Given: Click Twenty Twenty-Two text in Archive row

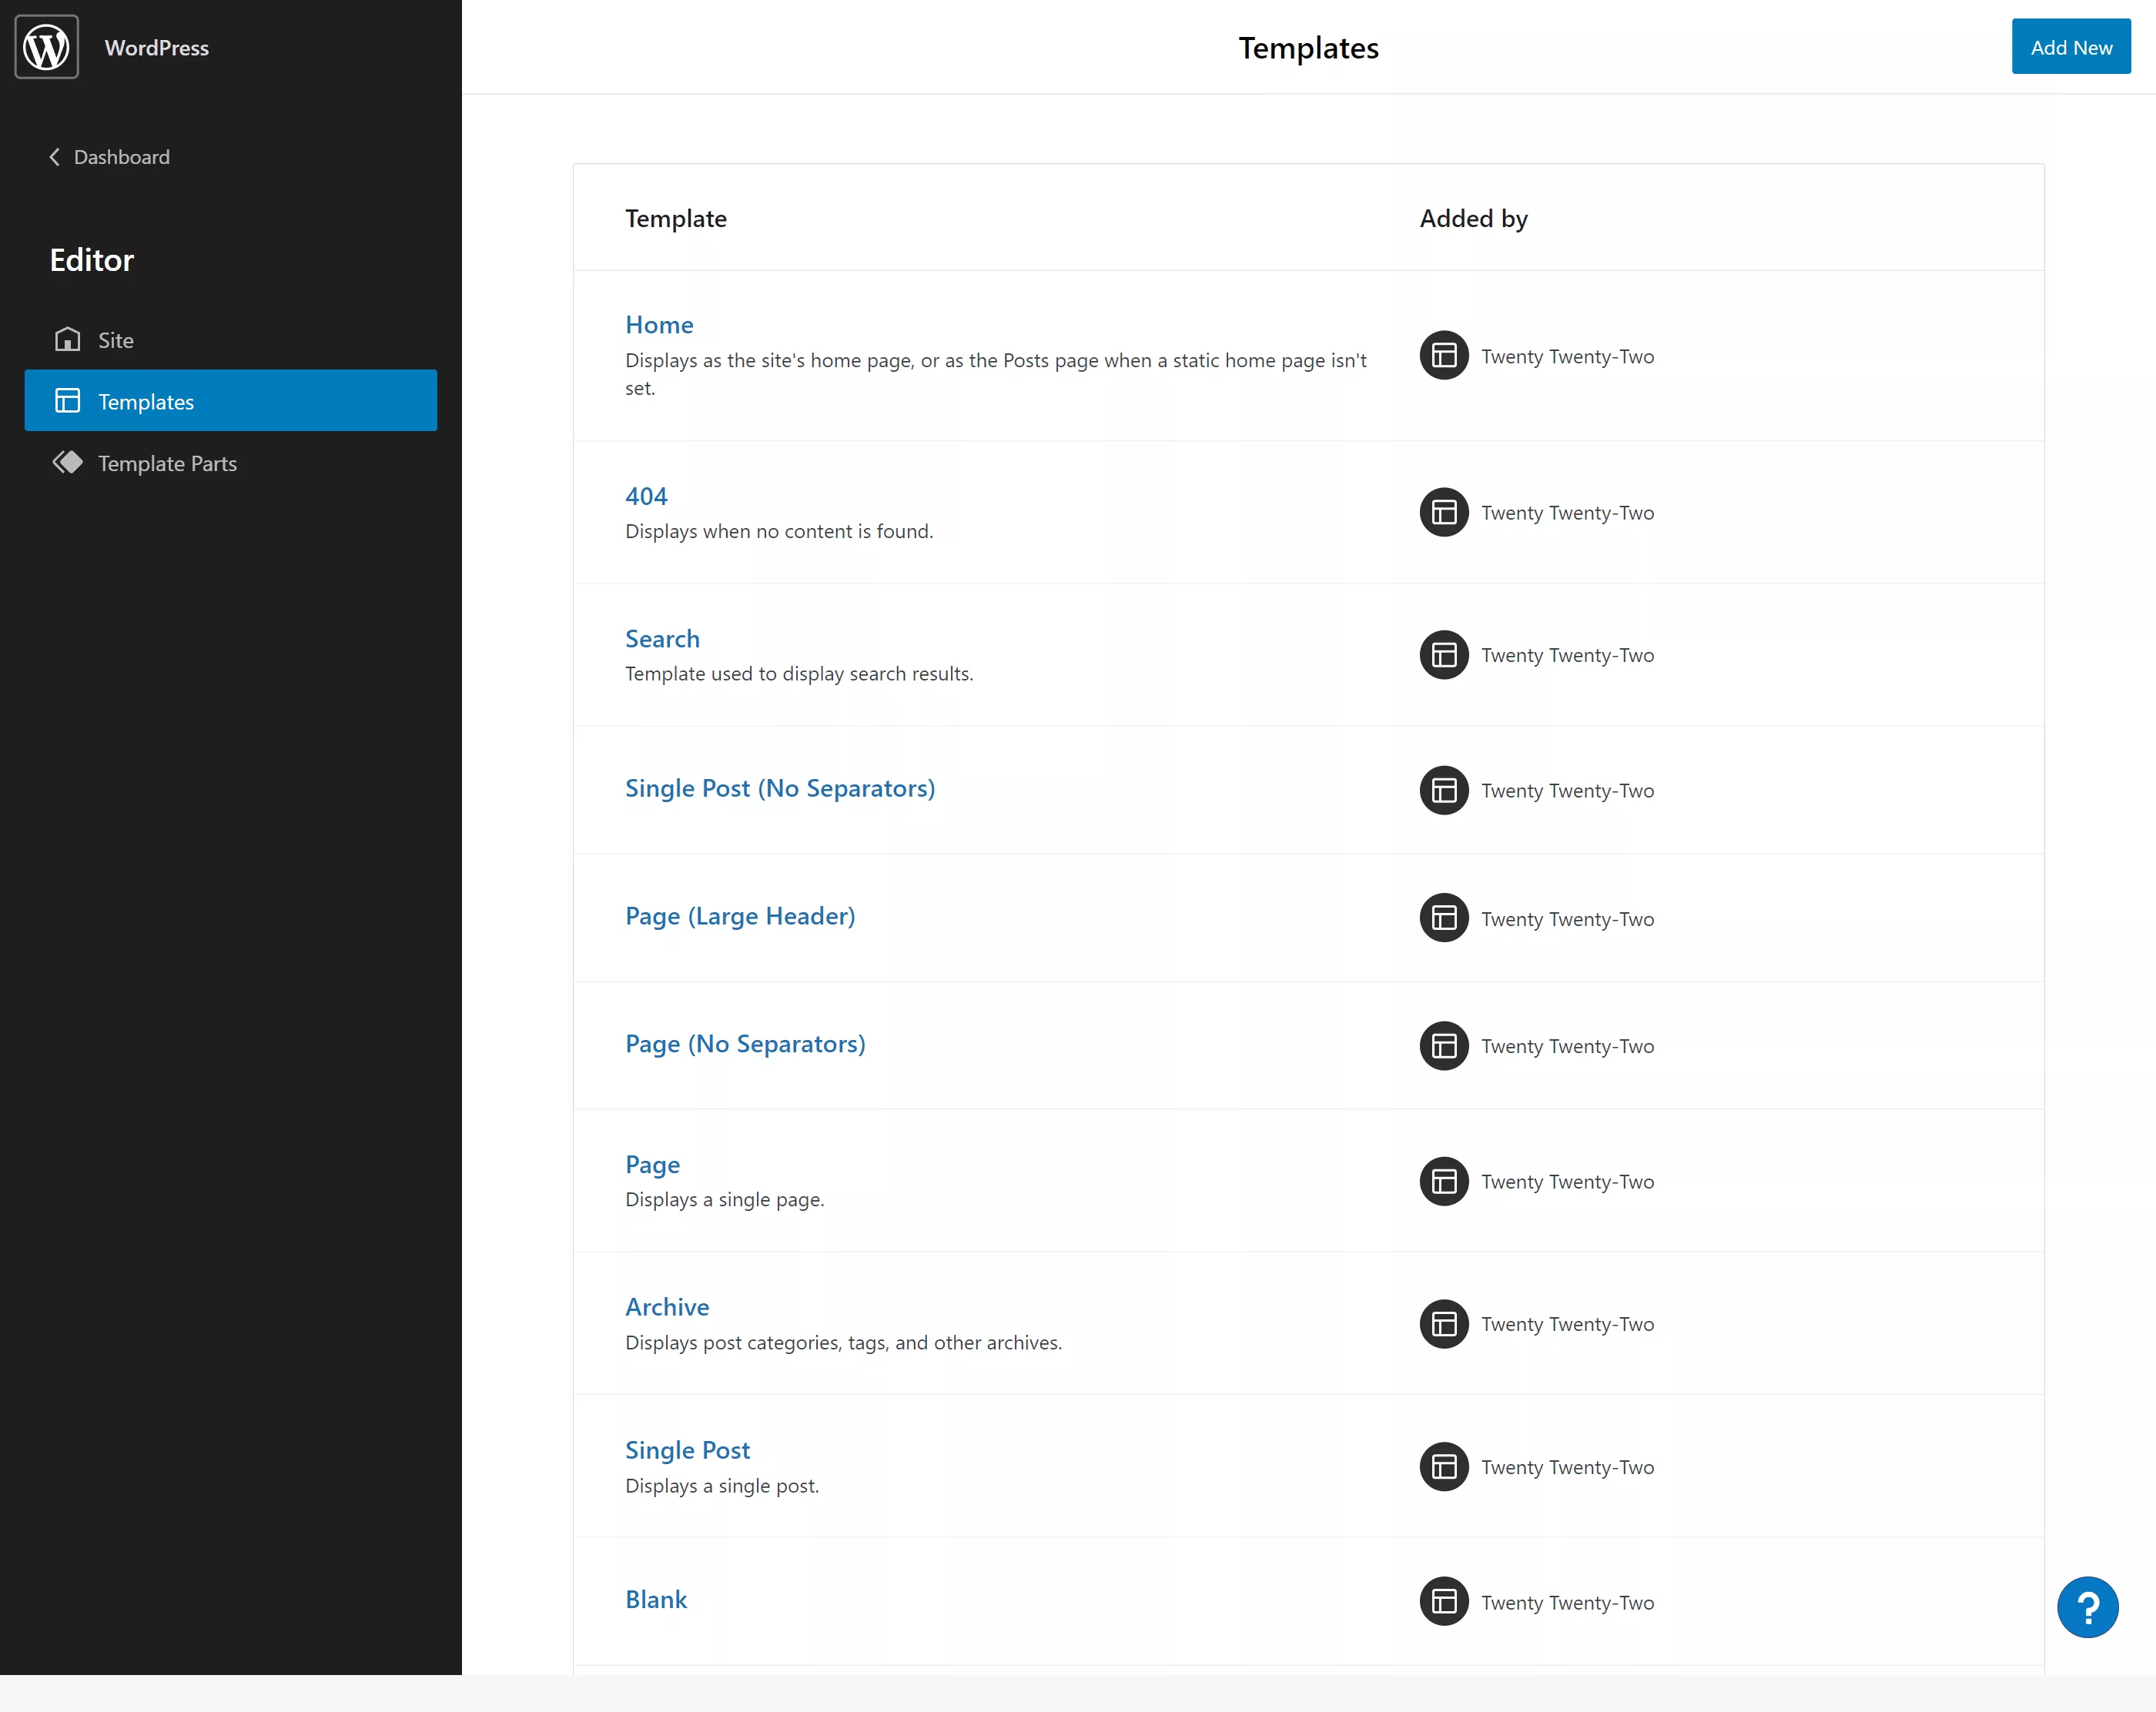Looking at the screenshot, I should click(1568, 1324).
